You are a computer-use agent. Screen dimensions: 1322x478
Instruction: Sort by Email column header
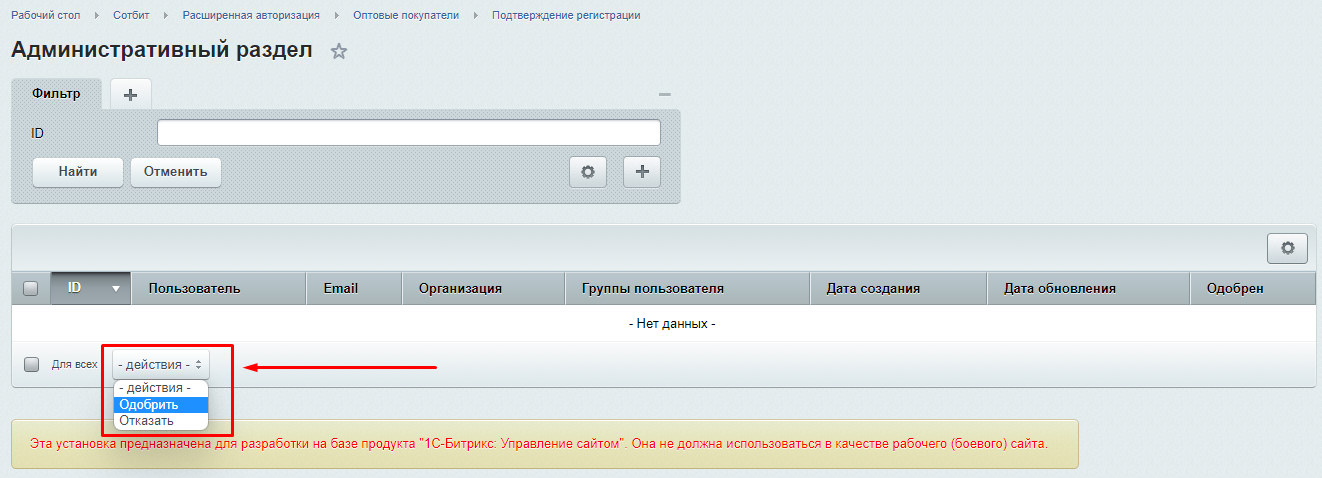click(x=354, y=288)
